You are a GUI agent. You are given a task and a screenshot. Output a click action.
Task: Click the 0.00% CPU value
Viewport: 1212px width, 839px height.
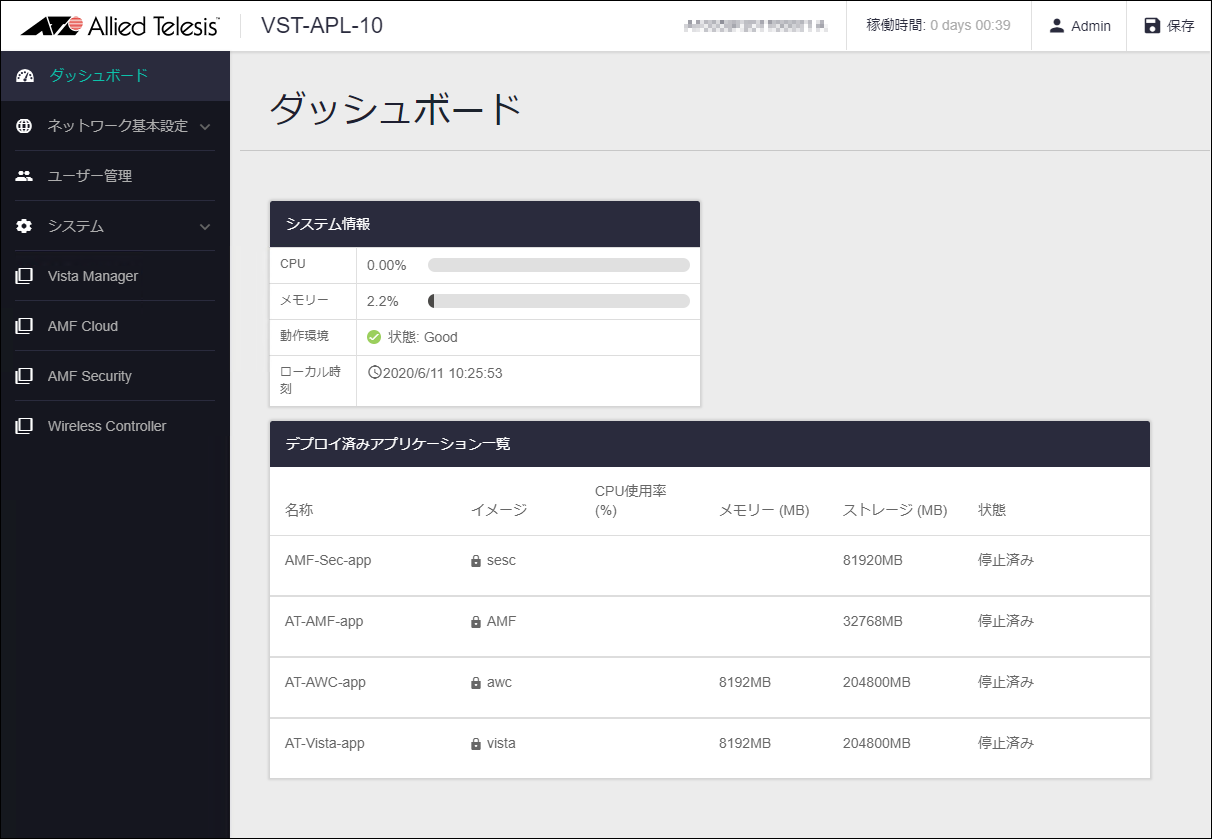pos(387,265)
